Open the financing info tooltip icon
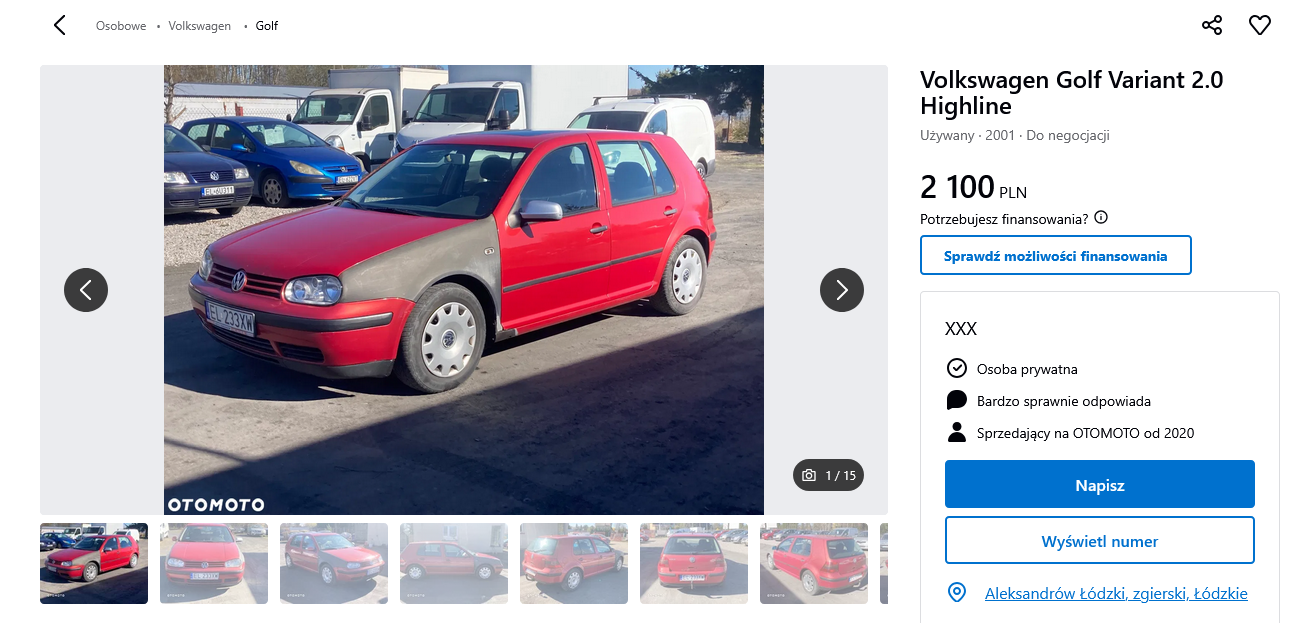Image resolution: width=1297 pixels, height=623 pixels. tap(1101, 218)
